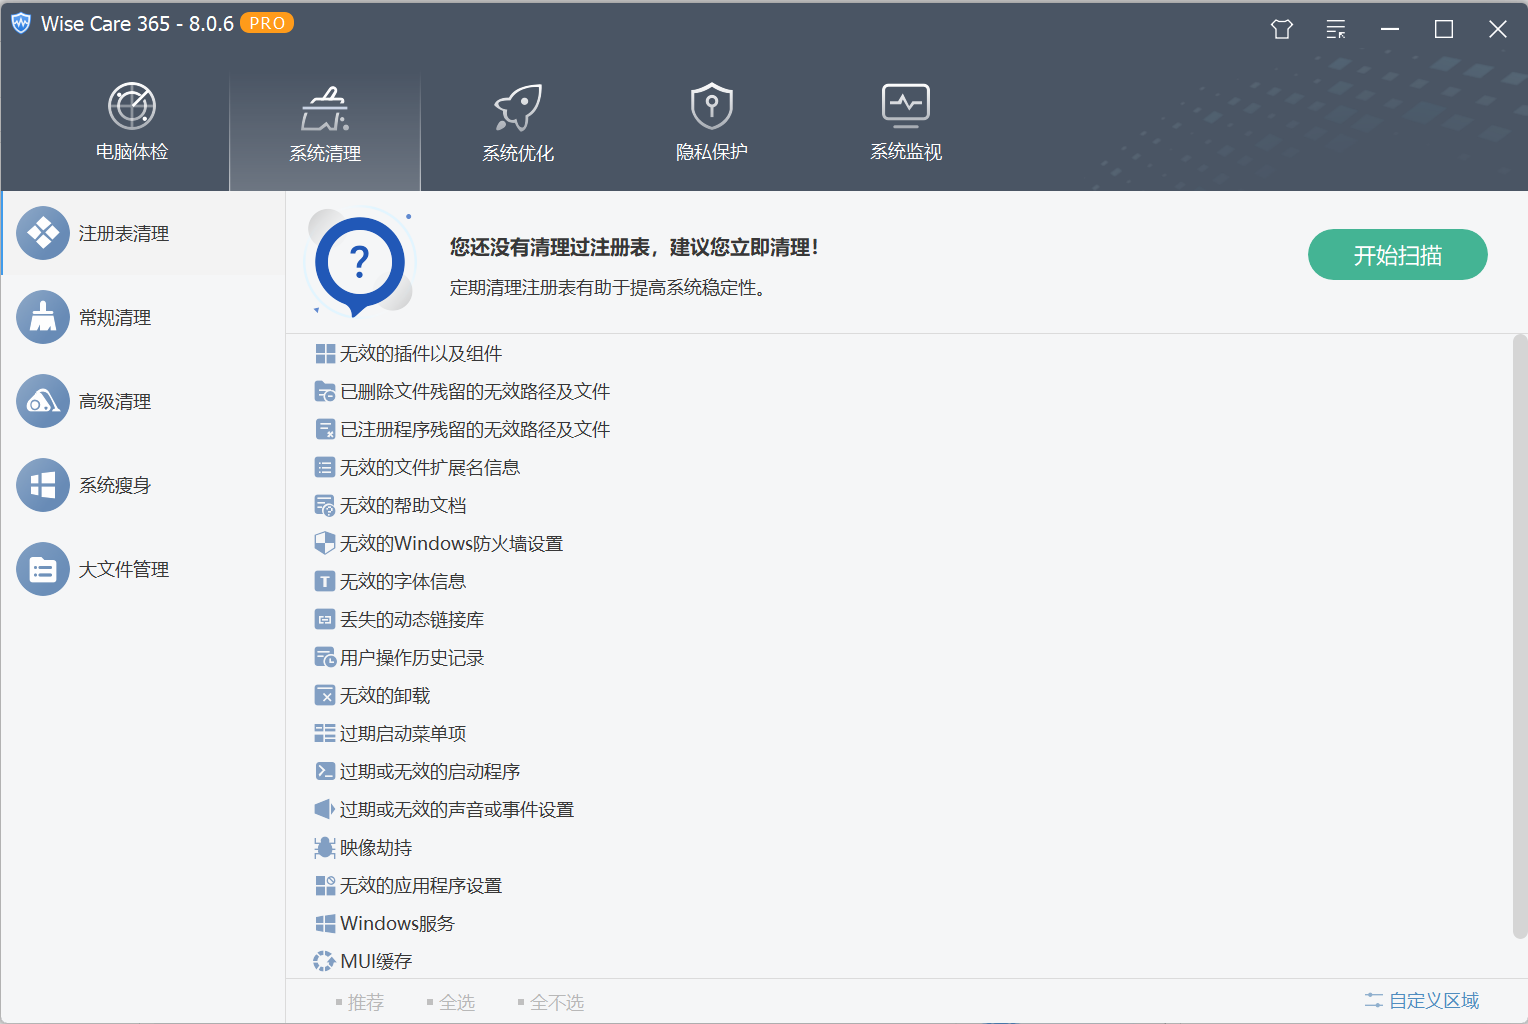Open the 系统优化 tab label

[x=518, y=153]
